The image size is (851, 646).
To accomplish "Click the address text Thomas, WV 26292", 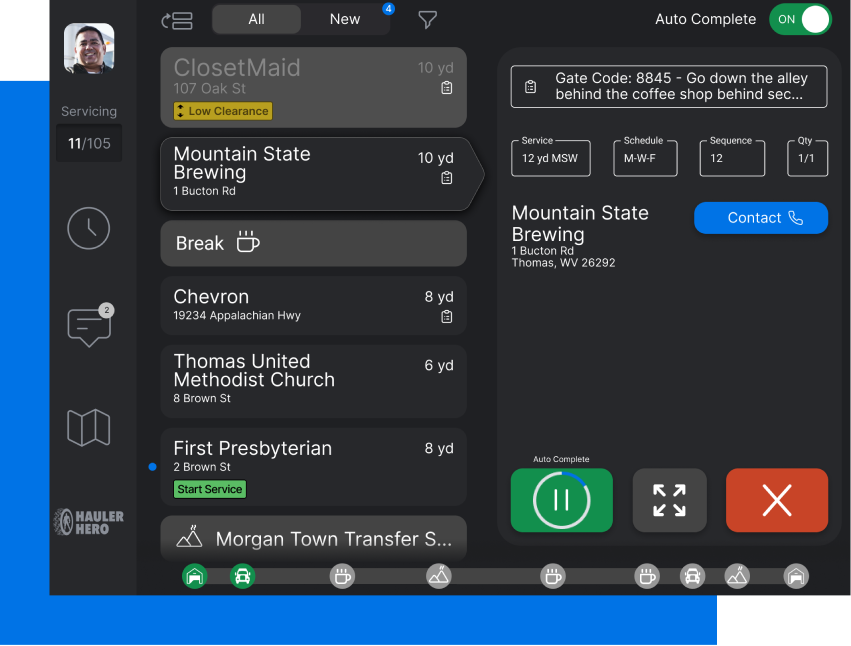I will pyautogui.click(x=563, y=263).
